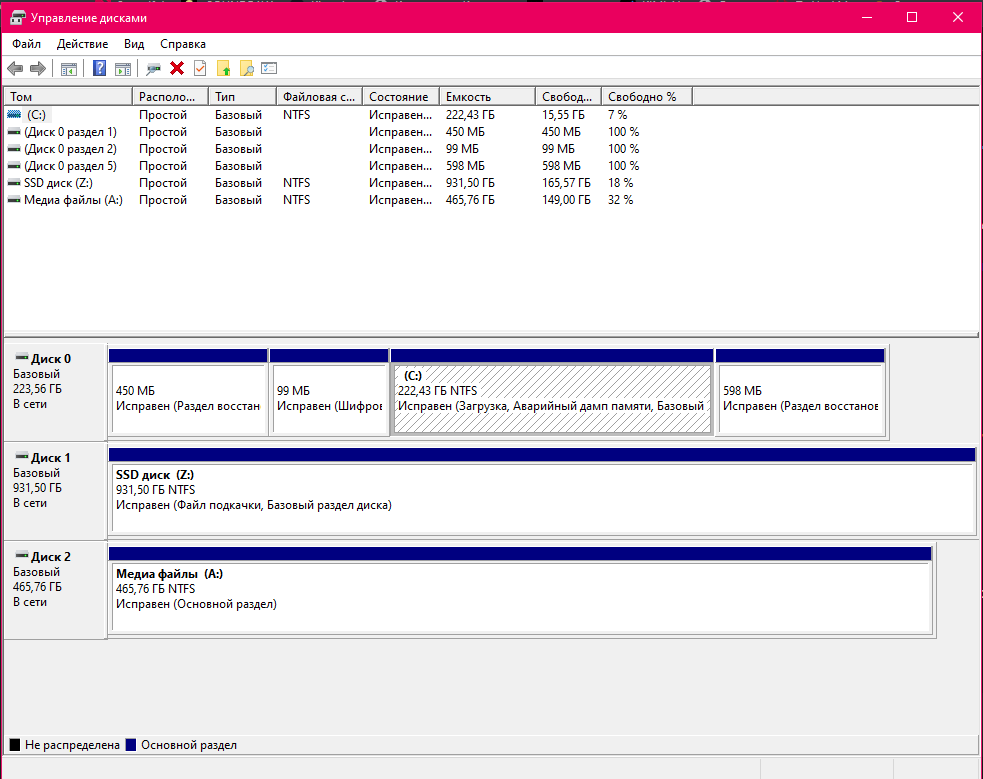
Task: Click the drive icon beside SSD диск (Z:)
Action: click(14, 183)
